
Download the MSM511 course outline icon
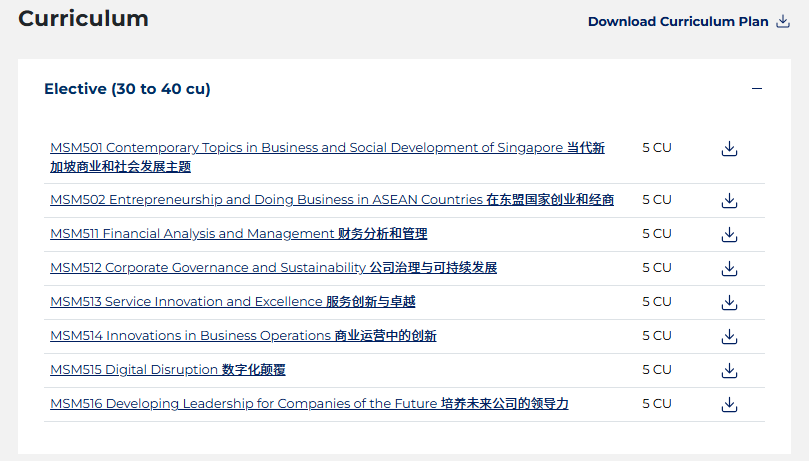tap(729, 234)
